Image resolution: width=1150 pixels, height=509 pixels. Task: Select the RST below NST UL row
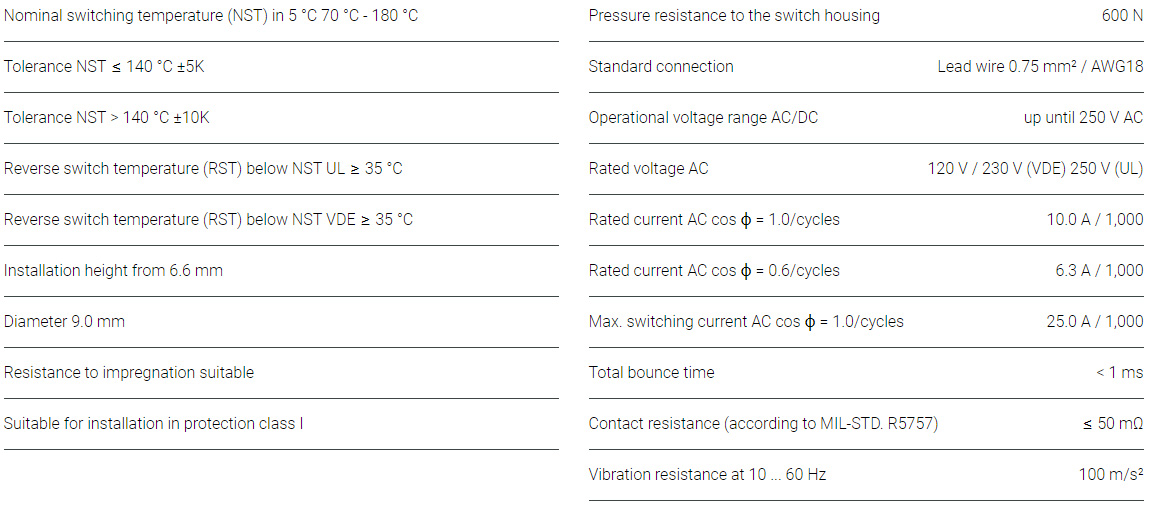point(203,169)
